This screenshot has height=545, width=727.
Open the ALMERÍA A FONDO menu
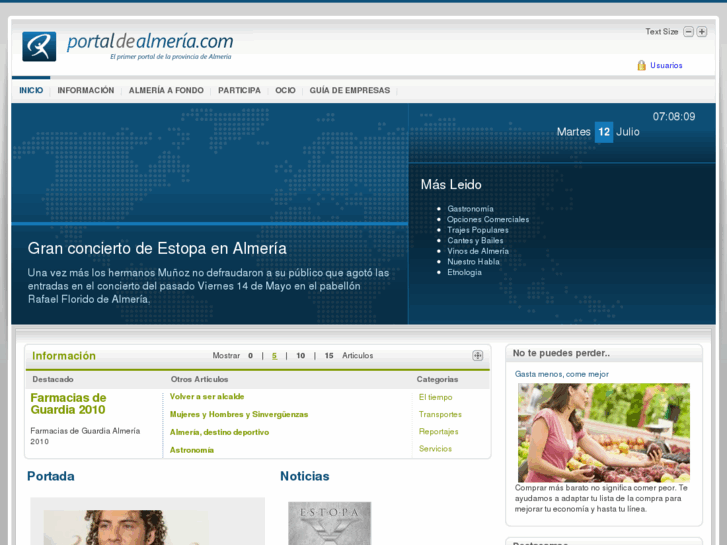166,90
